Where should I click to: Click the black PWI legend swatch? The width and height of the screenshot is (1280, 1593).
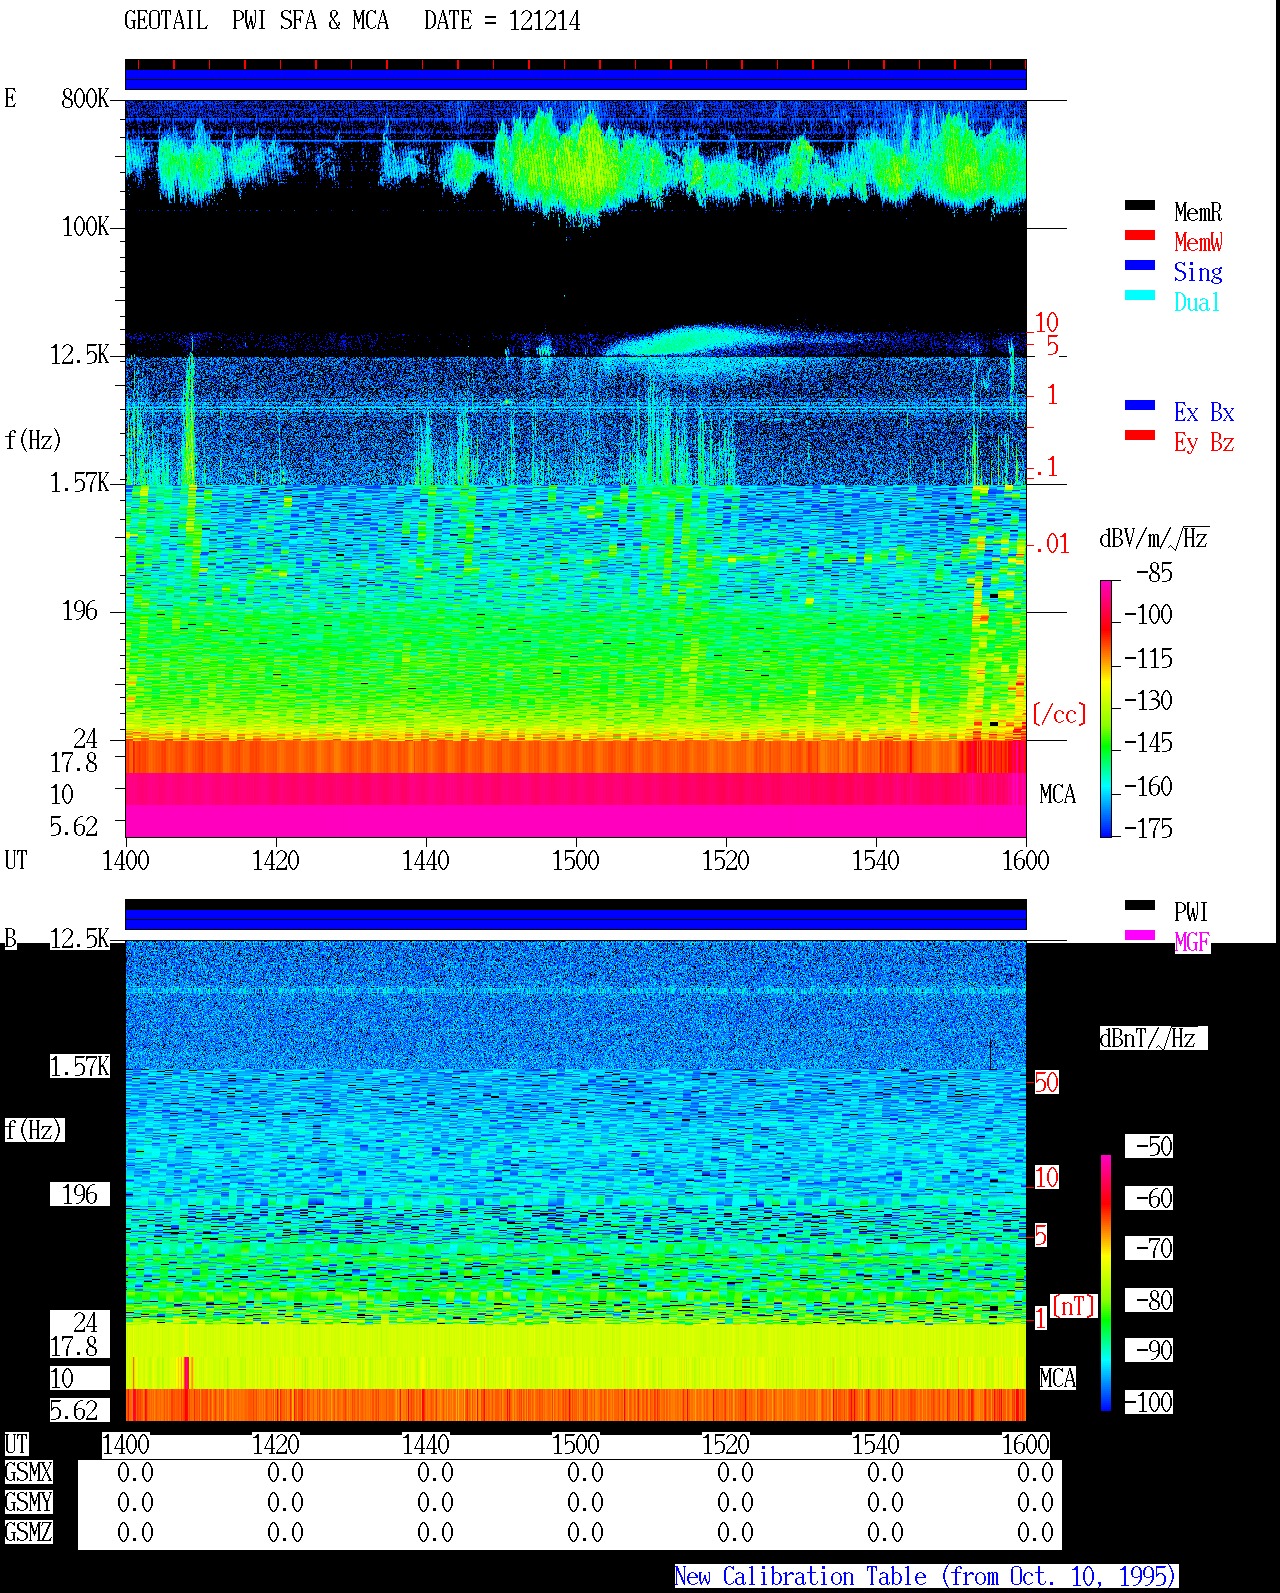tap(1139, 905)
